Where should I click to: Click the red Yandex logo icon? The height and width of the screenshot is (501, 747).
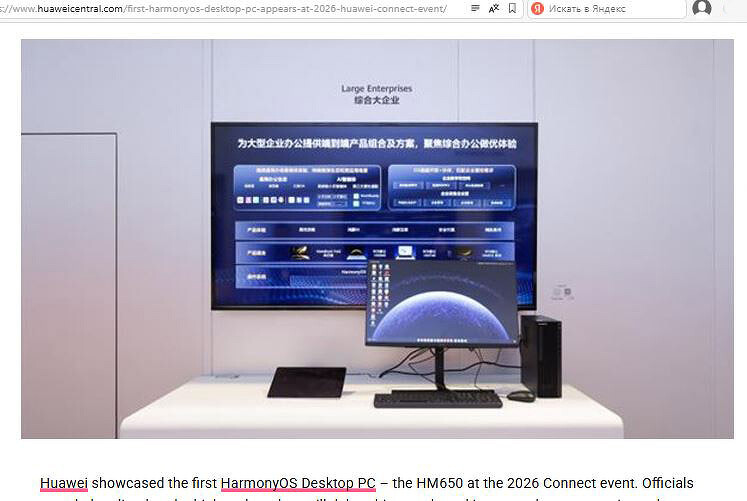tap(537, 9)
